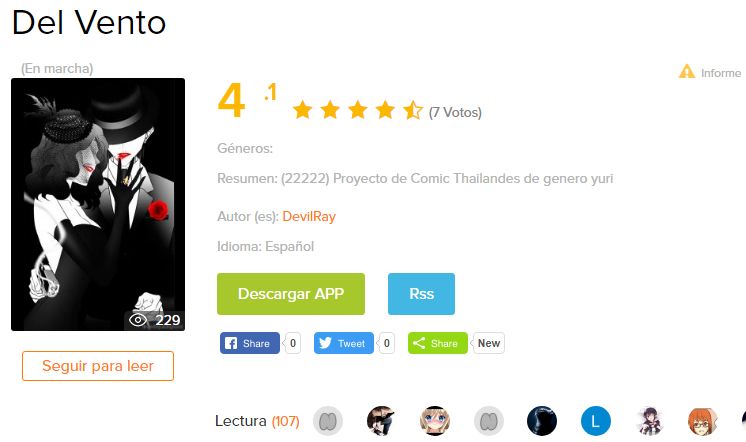Rate the comic with the fifth star
This screenshot has height=442, width=746.
pyautogui.click(x=412, y=110)
